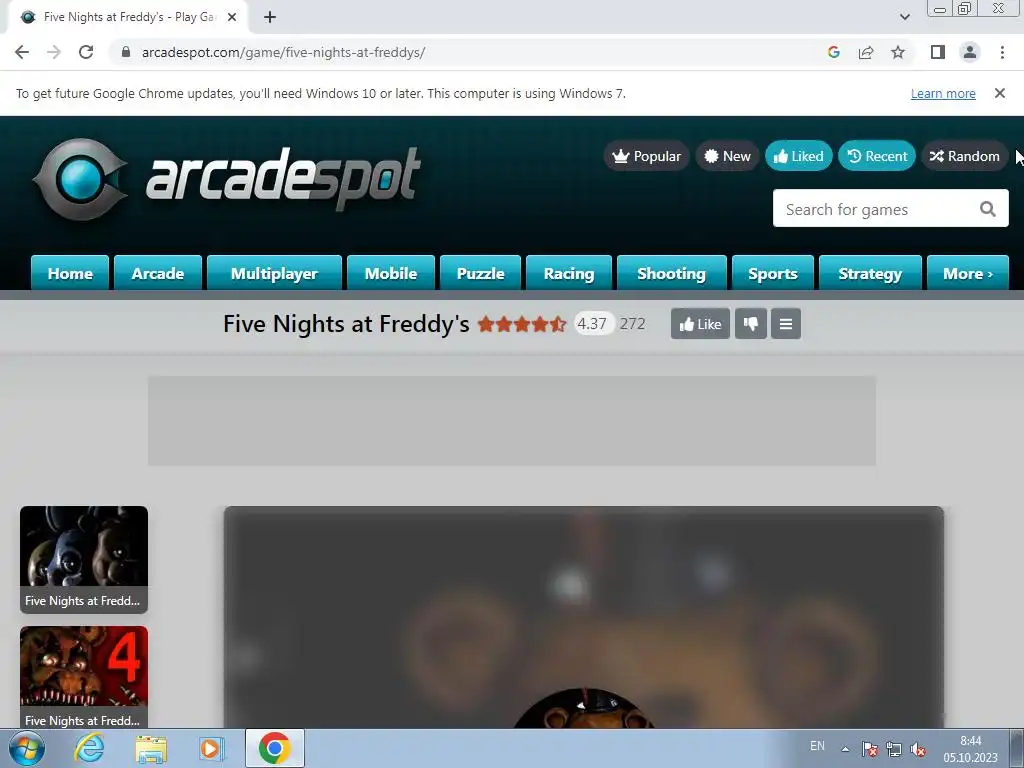Open the Sports category
Viewport: 1024px width, 768px height.
tap(773, 273)
